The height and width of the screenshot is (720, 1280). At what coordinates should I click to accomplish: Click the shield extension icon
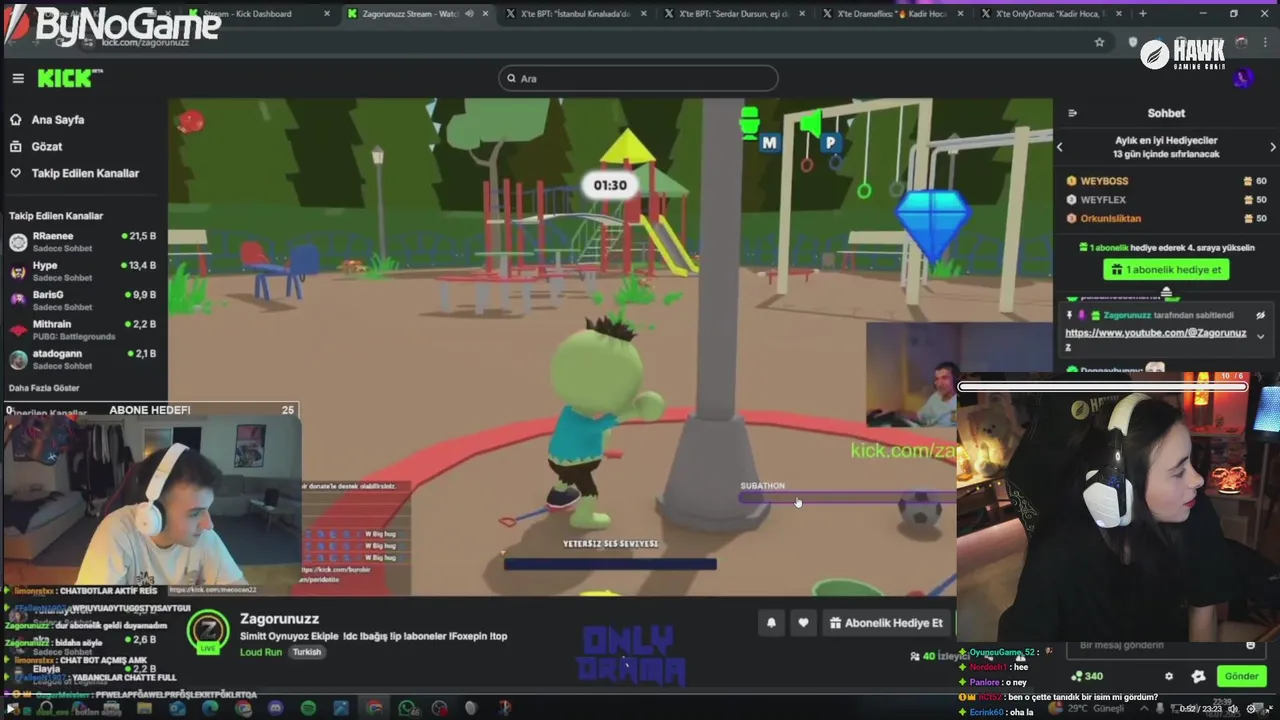pos(1133,42)
